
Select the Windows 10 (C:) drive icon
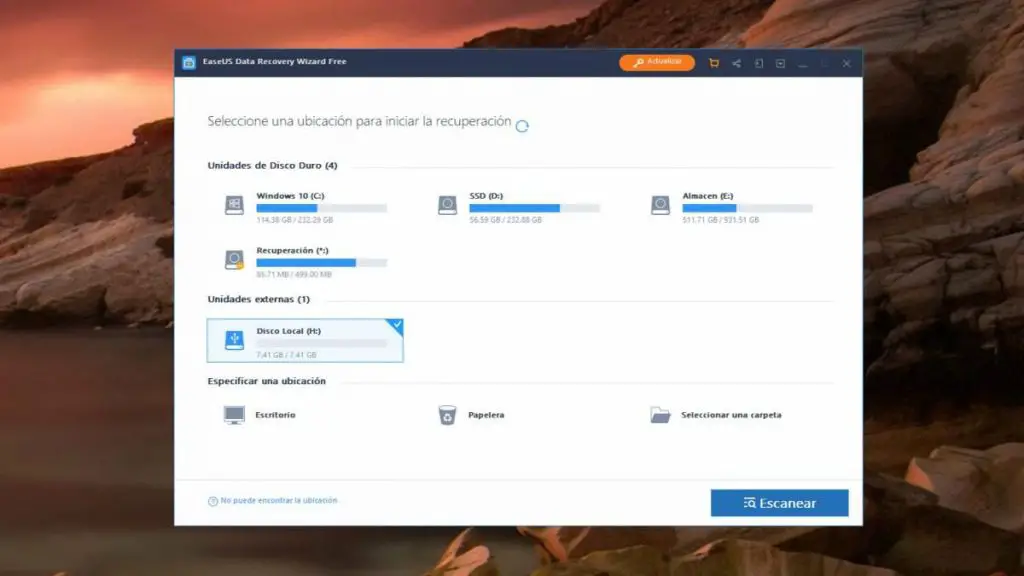[234, 205]
